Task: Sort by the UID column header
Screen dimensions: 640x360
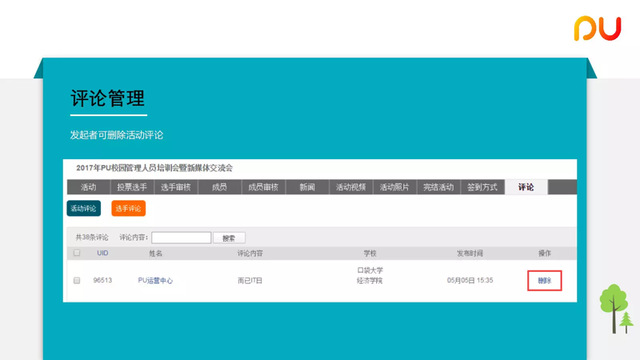Action: click(x=102, y=253)
